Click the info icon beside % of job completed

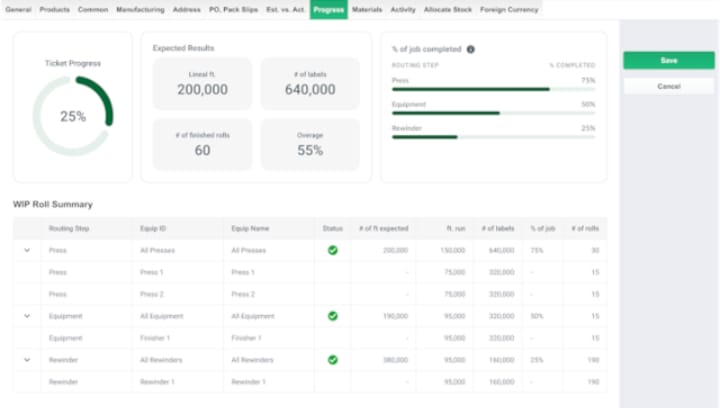[471, 48]
